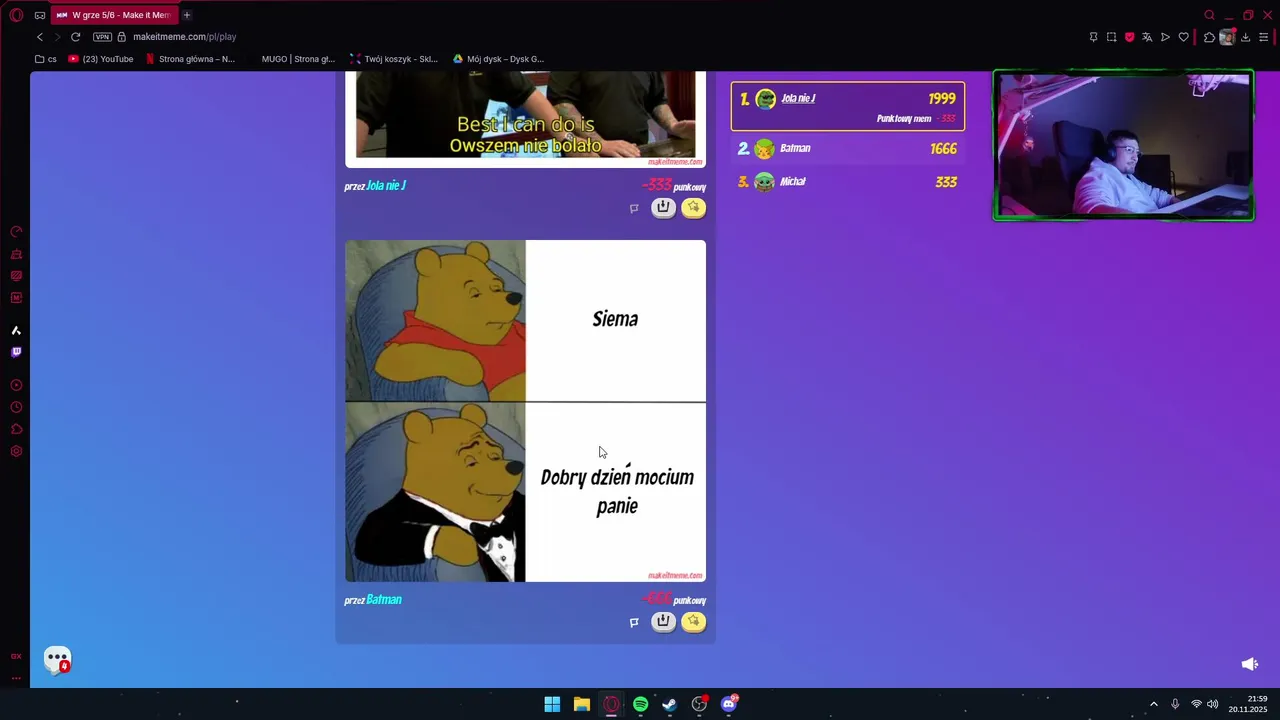
Task: Open the 'cs' bookmarks folder
Action: pyautogui.click(x=46, y=59)
